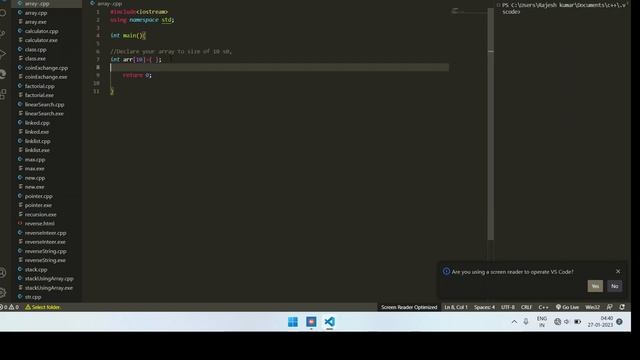Screen dimensions: 640x360
Task: Answer Yes to the screen reader prompt
Action: pyautogui.click(x=595, y=286)
